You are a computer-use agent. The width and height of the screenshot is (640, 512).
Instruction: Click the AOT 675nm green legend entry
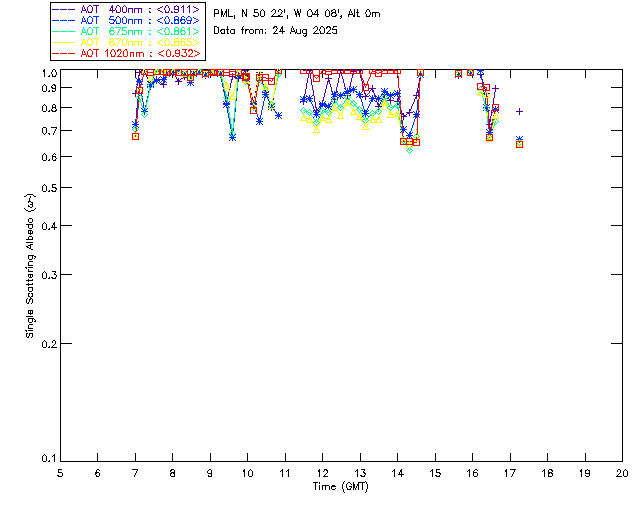pos(126,31)
